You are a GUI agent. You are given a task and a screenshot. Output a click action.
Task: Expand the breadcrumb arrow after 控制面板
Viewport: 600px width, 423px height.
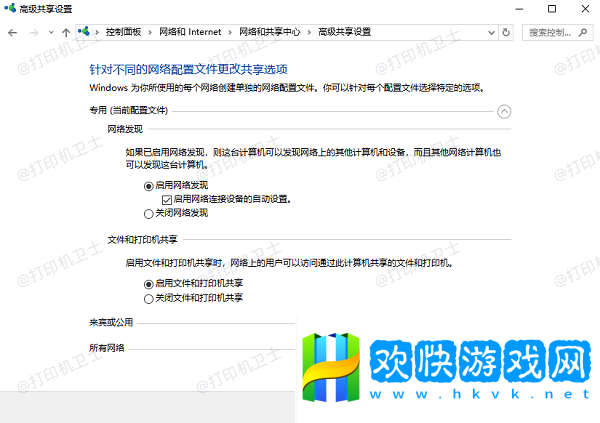(x=150, y=33)
